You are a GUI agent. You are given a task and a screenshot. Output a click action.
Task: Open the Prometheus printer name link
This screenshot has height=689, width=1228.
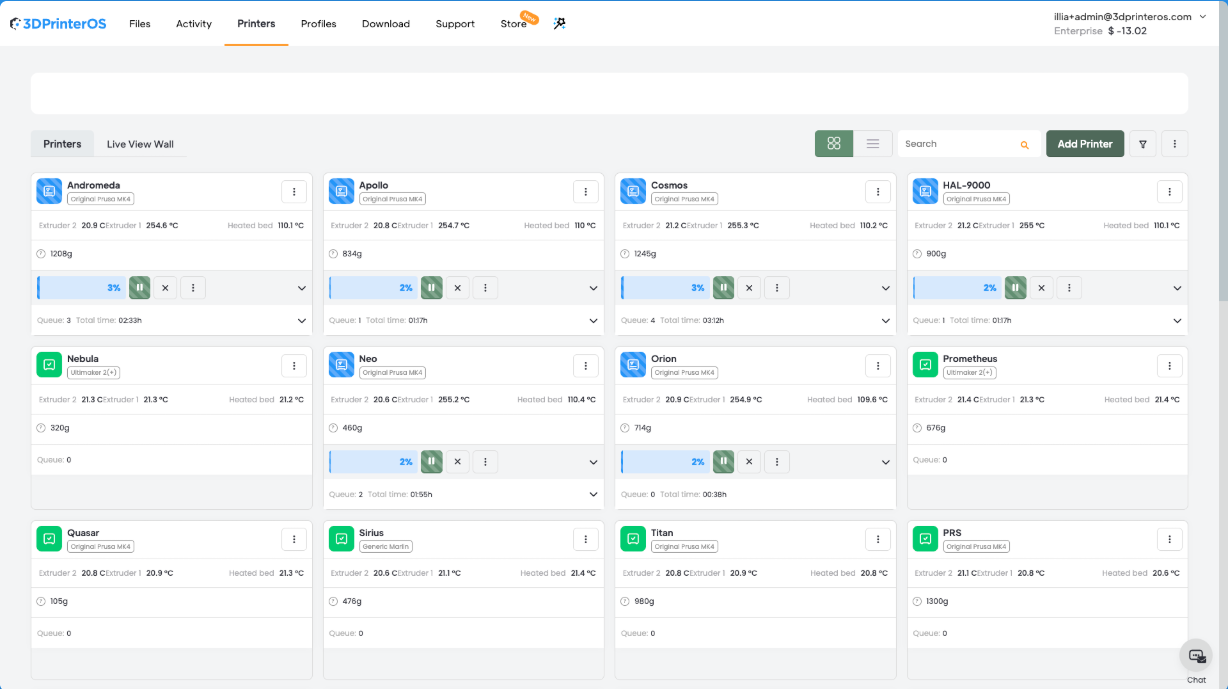coord(970,359)
